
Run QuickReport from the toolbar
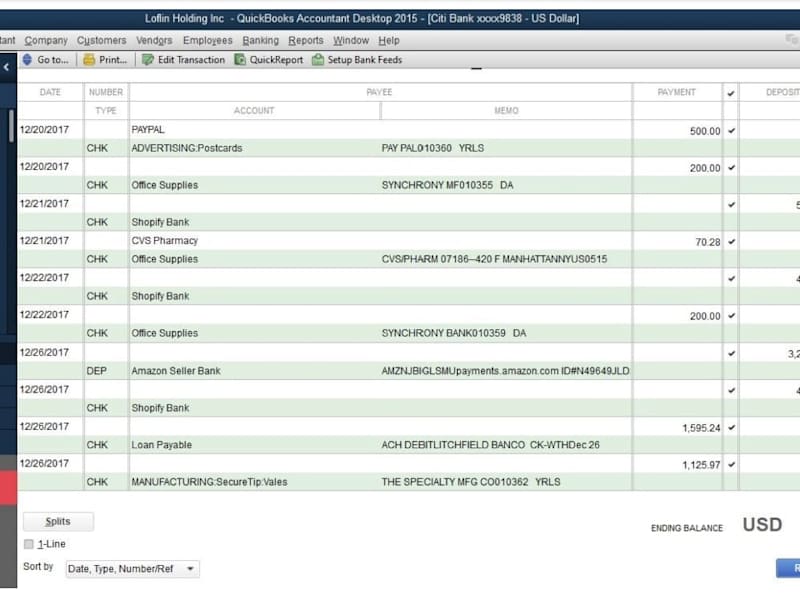pyautogui.click(x=269, y=60)
